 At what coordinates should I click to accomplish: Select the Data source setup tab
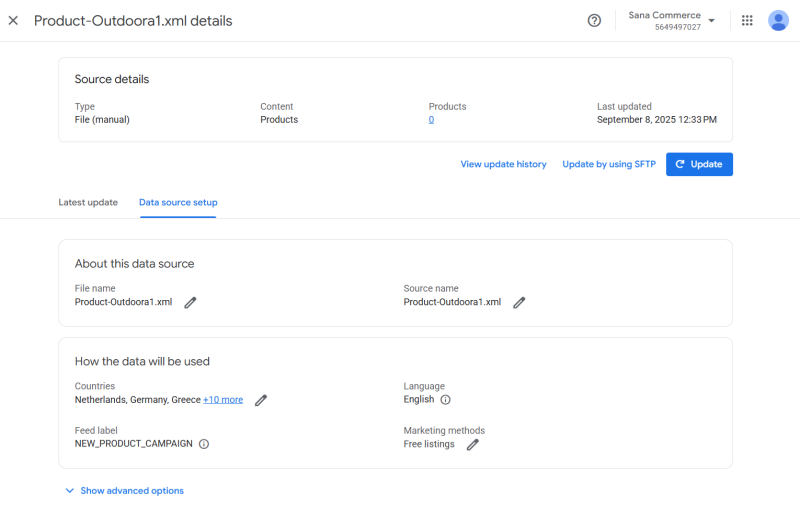pos(178,202)
